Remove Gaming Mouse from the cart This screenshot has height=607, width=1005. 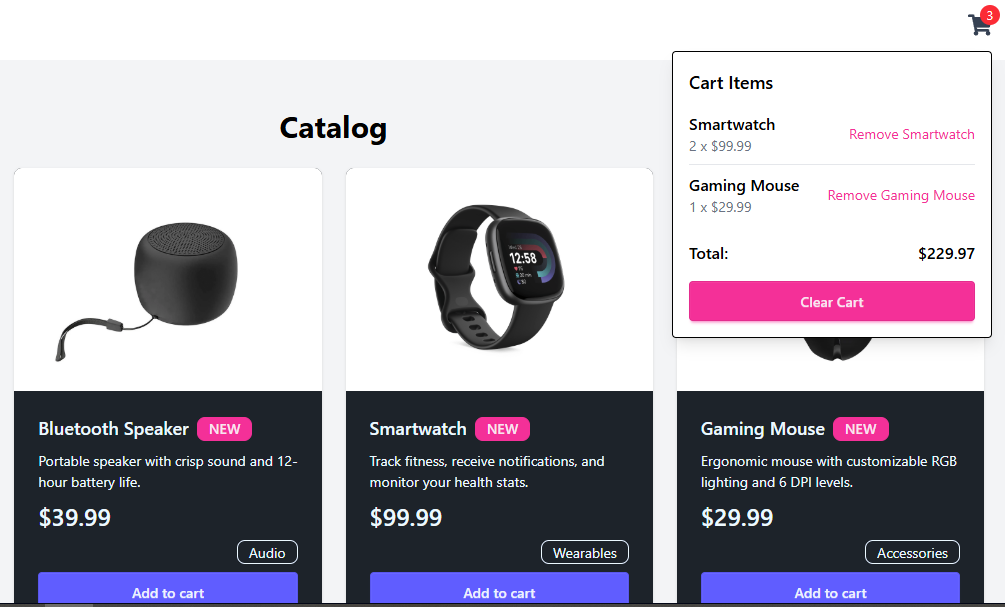[x=901, y=195]
